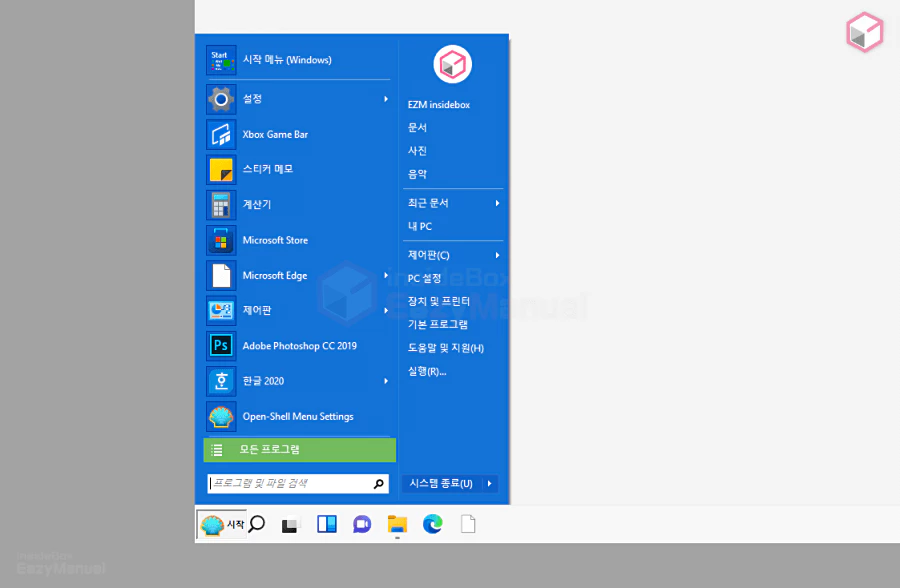
Task: Launch Microsoft Edge from the taskbar
Action: (432, 524)
